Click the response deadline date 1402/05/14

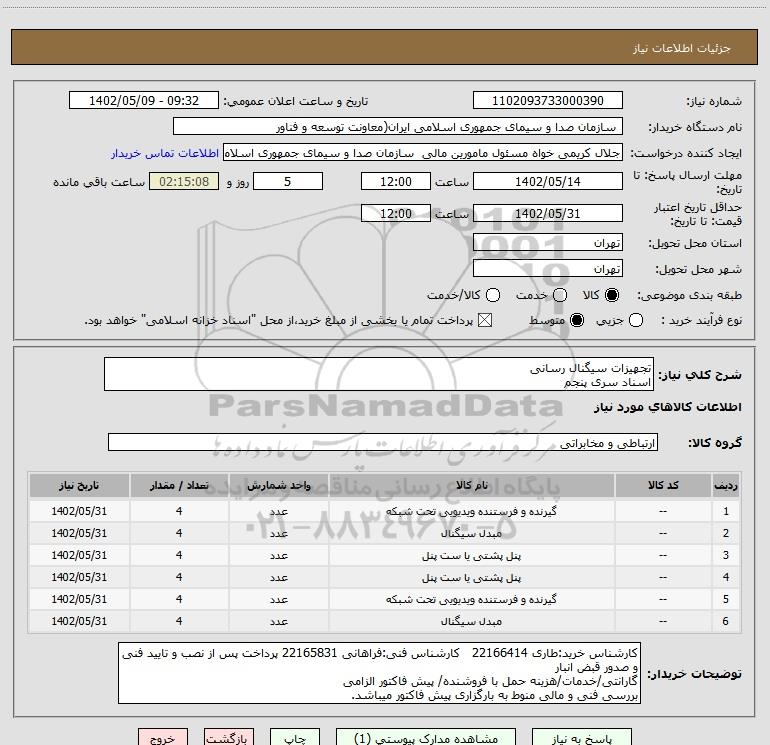548,181
